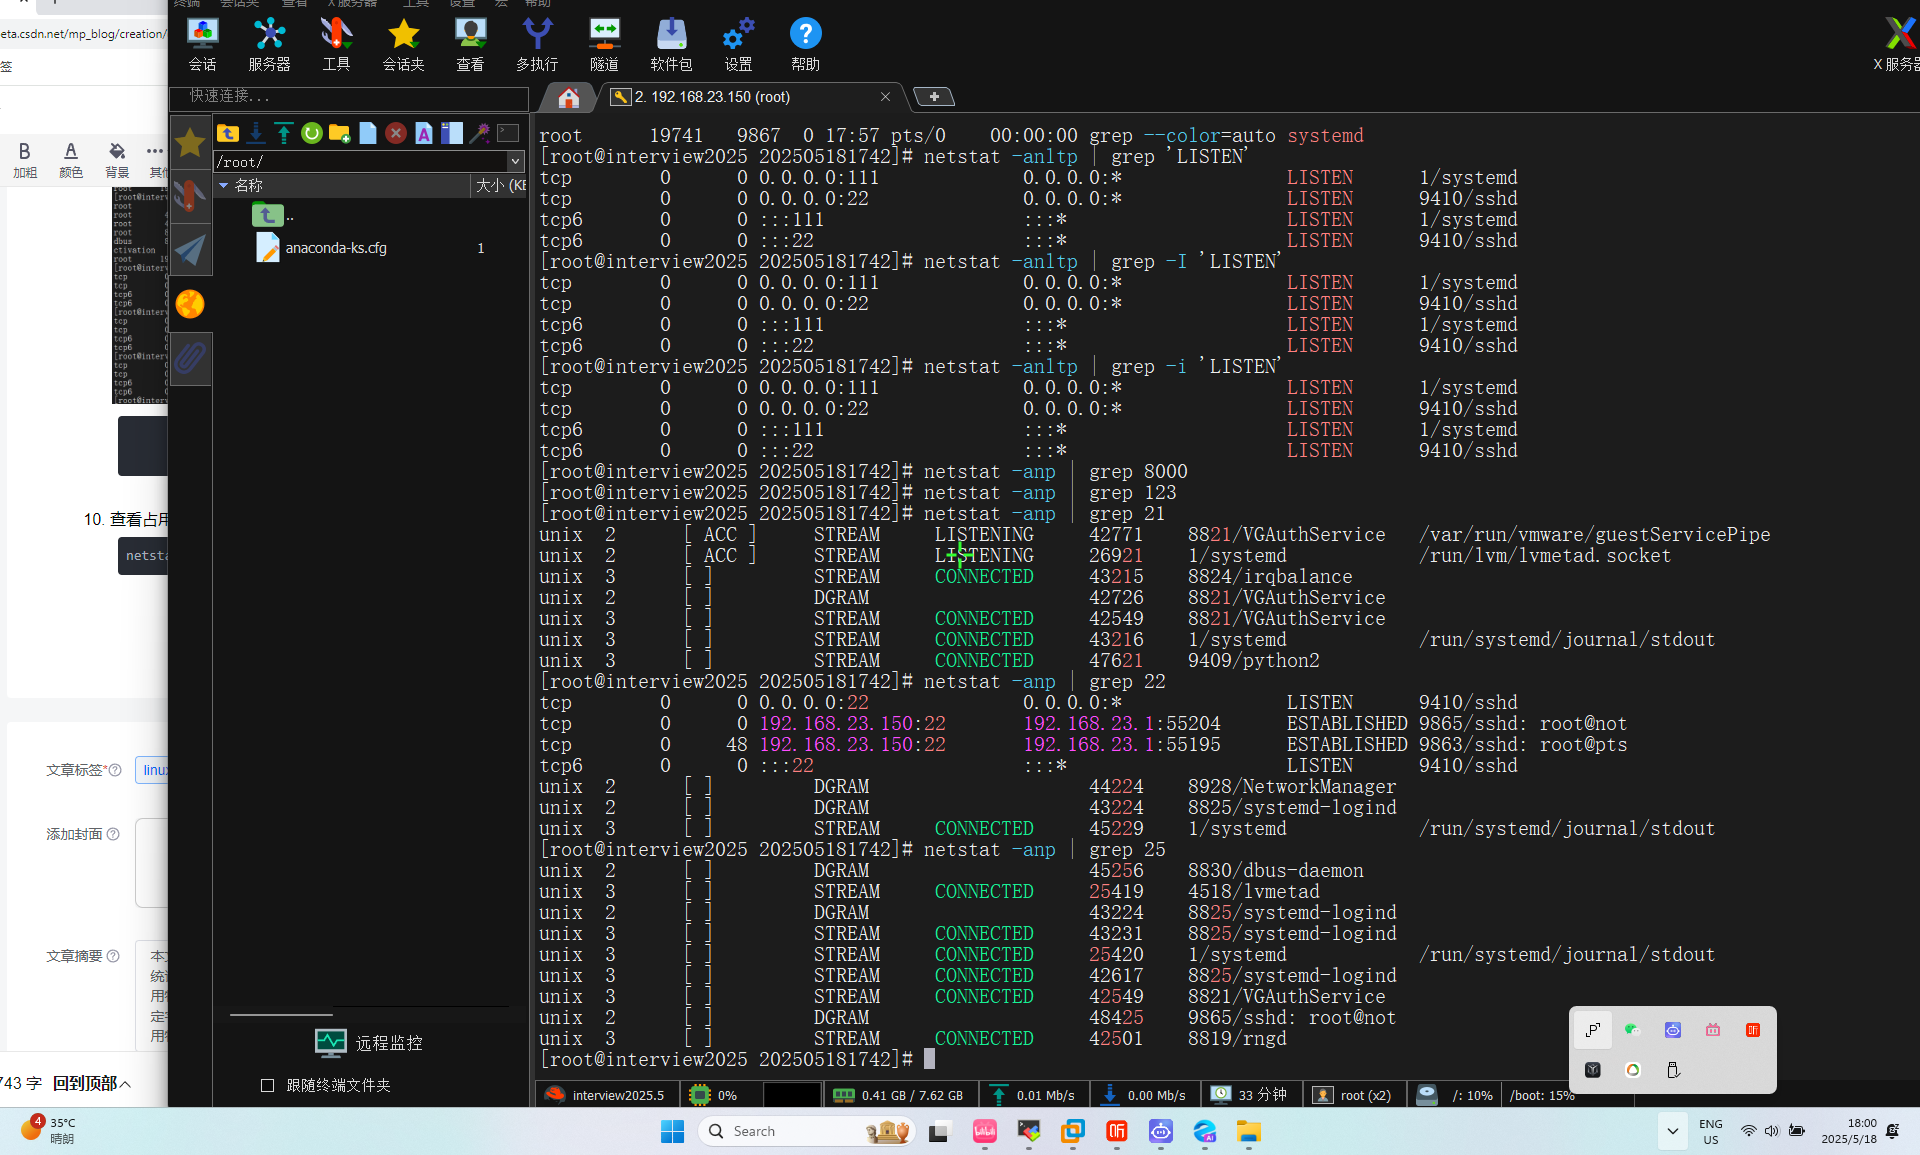The height and width of the screenshot is (1155, 1920).
Task: Refresh the SFTP folder listing
Action: click(312, 133)
